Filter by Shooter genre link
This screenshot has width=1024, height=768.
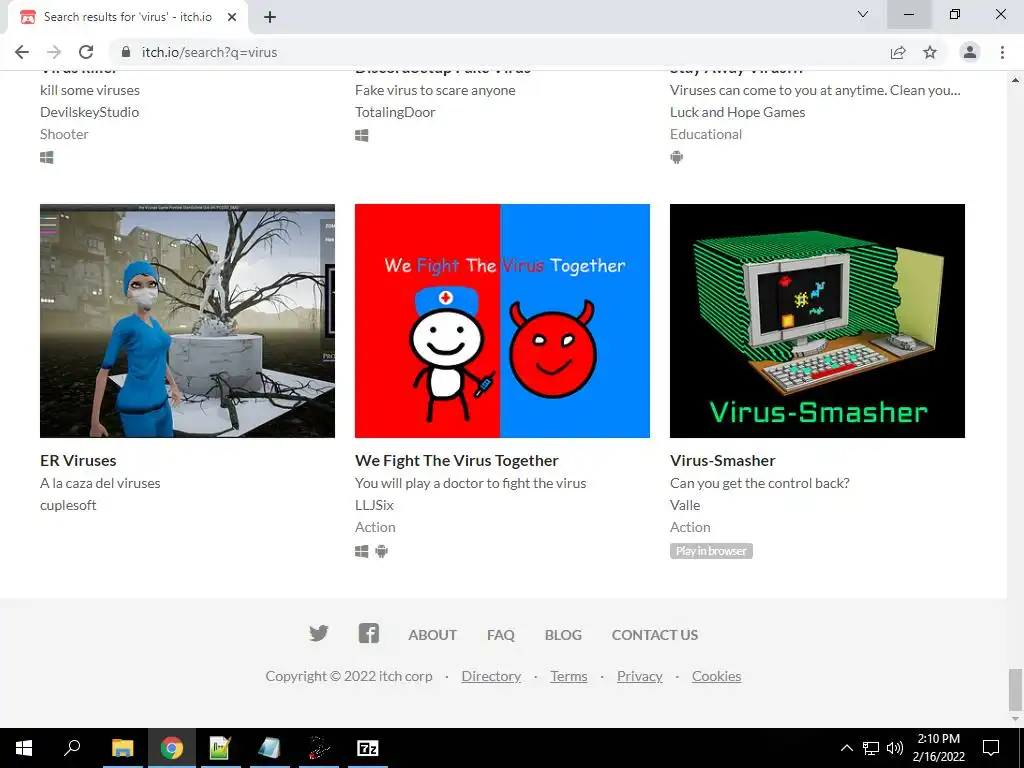[x=64, y=134]
